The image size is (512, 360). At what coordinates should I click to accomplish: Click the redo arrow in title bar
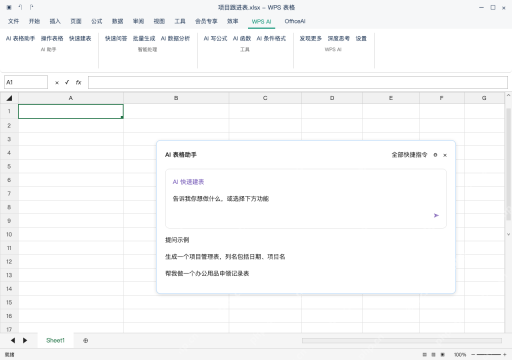tap(31, 7)
